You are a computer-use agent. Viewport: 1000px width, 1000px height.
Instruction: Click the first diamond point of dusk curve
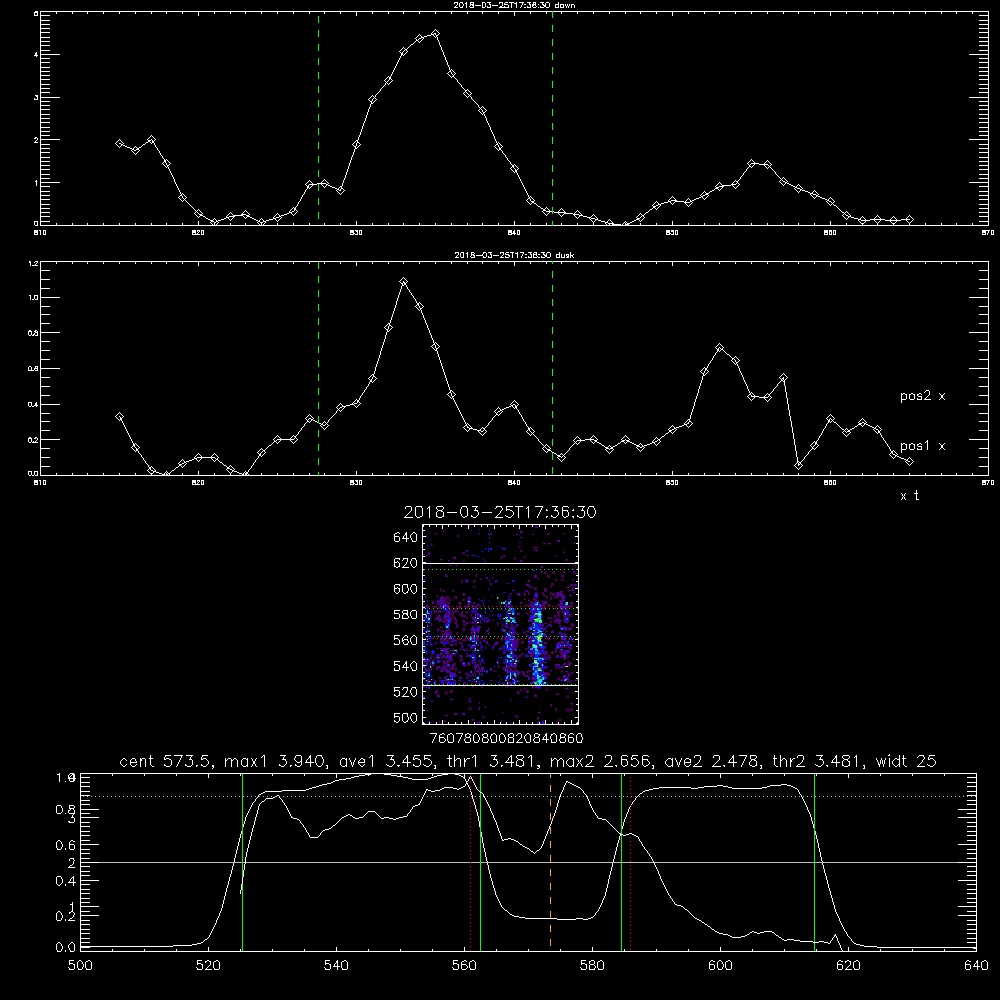tap(119, 416)
